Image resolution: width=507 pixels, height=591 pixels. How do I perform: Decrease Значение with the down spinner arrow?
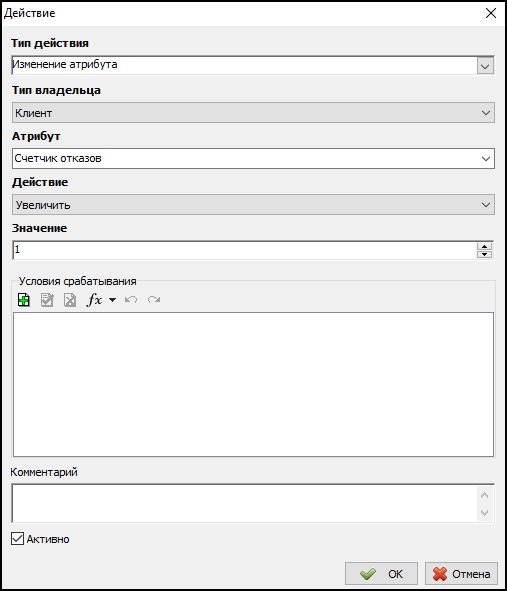(484, 254)
